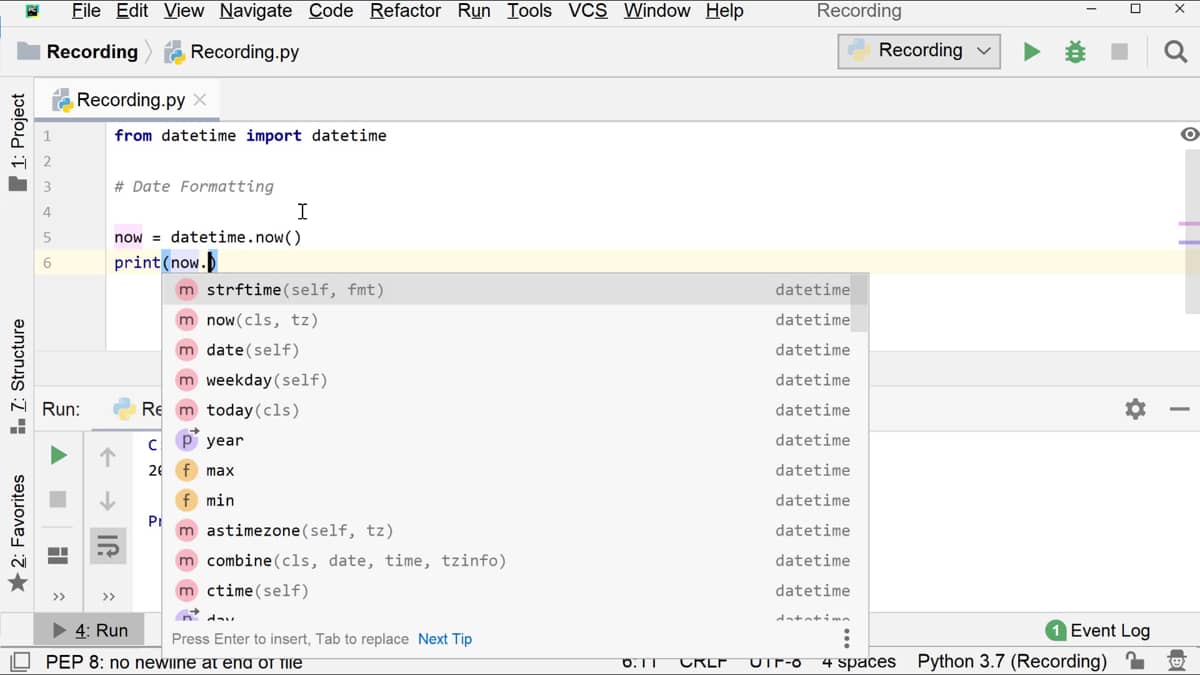The height and width of the screenshot is (675, 1200).
Task: Open Python 3.7 (Recording) interpreter selector
Action: (1012, 662)
